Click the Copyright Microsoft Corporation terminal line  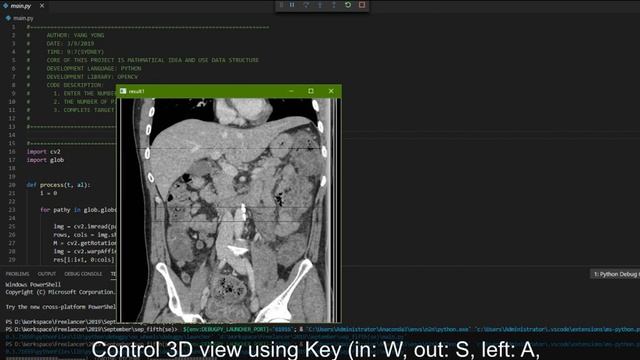pos(60,292)
